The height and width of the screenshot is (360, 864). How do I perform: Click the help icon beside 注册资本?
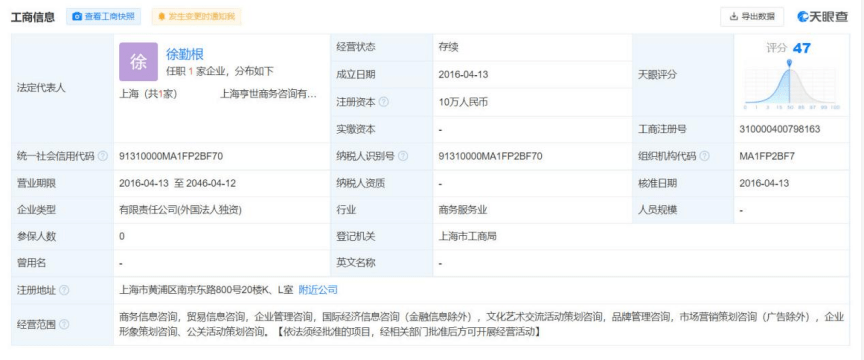(x=384, y=102)
